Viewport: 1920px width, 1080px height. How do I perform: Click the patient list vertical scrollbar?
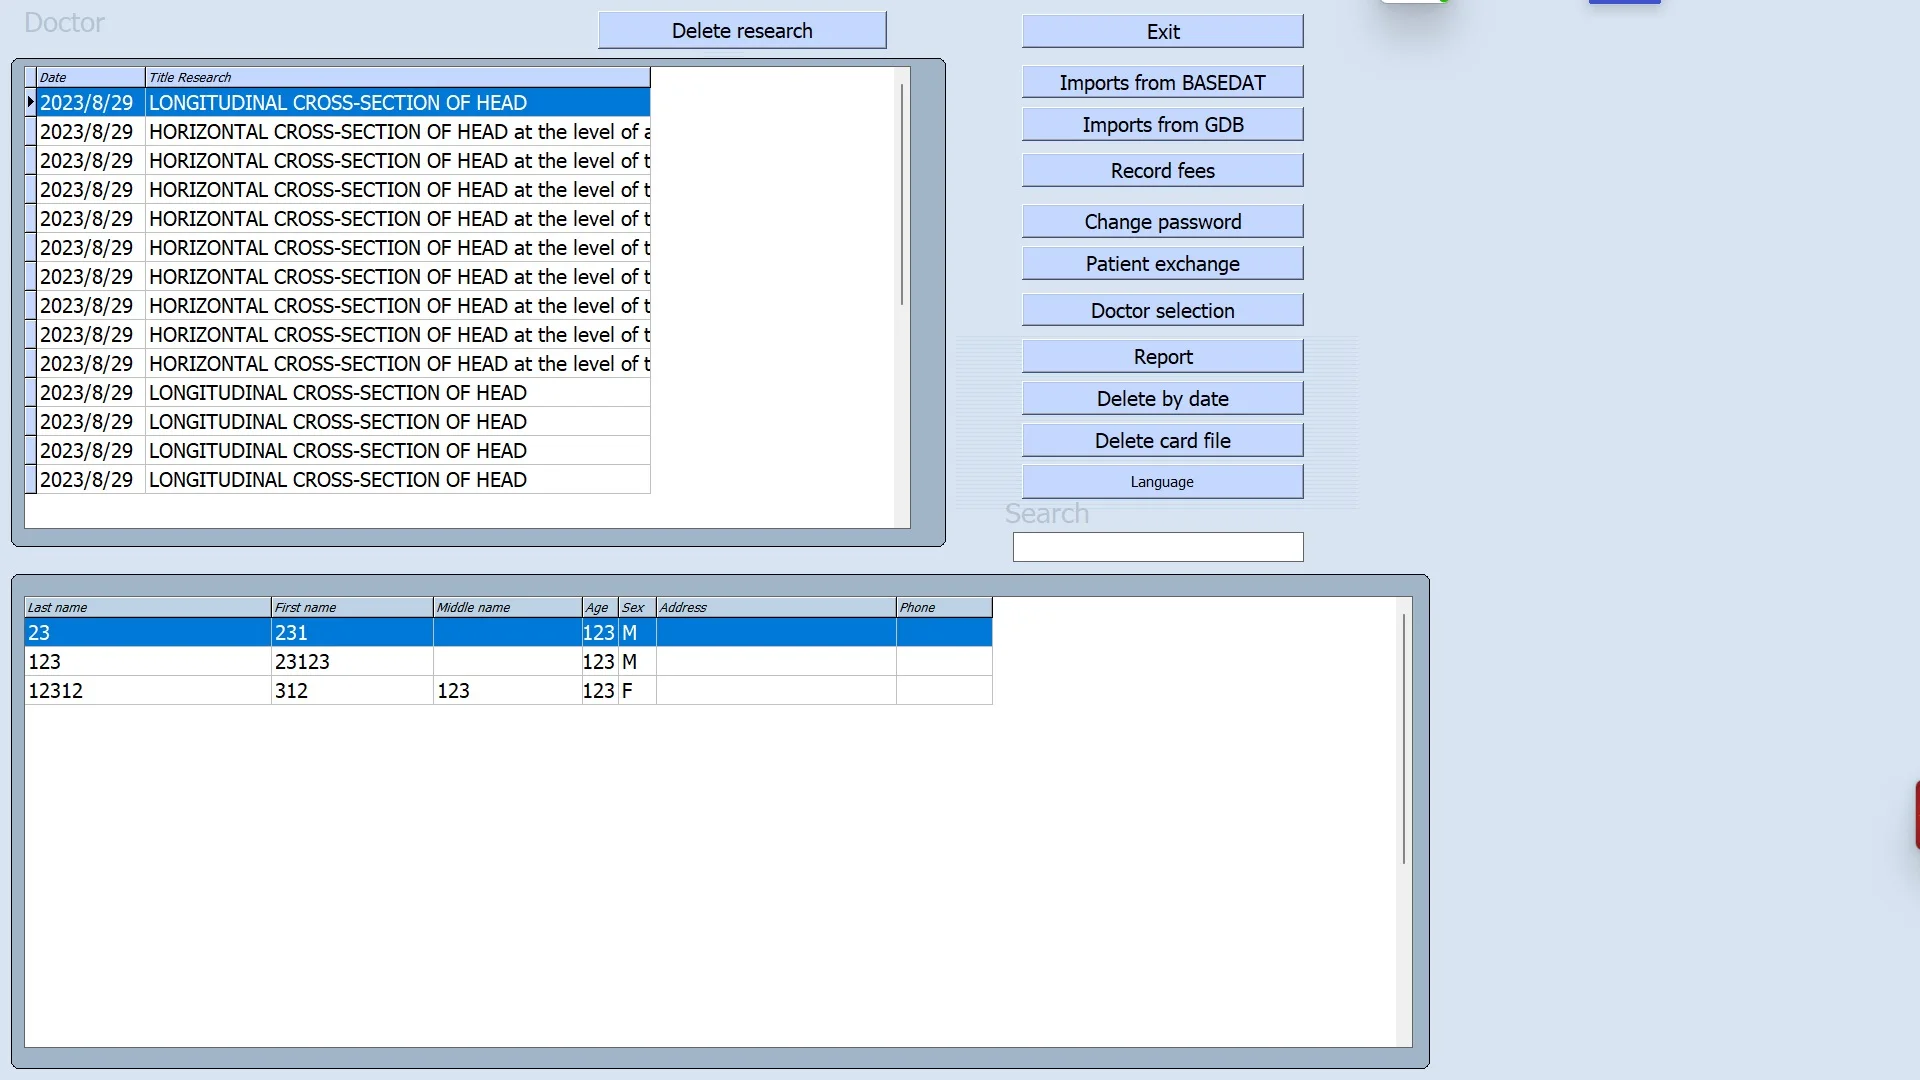[1404, 740]
